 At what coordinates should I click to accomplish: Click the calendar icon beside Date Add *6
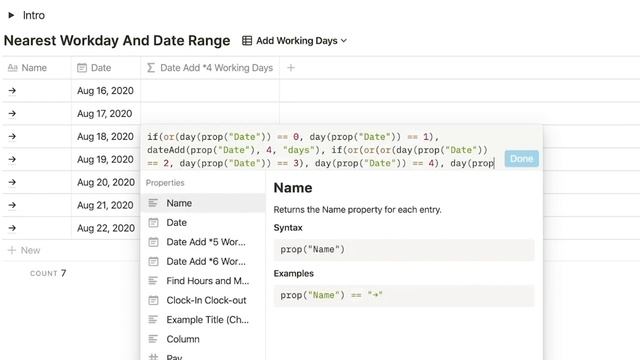(x=153, y=261)
